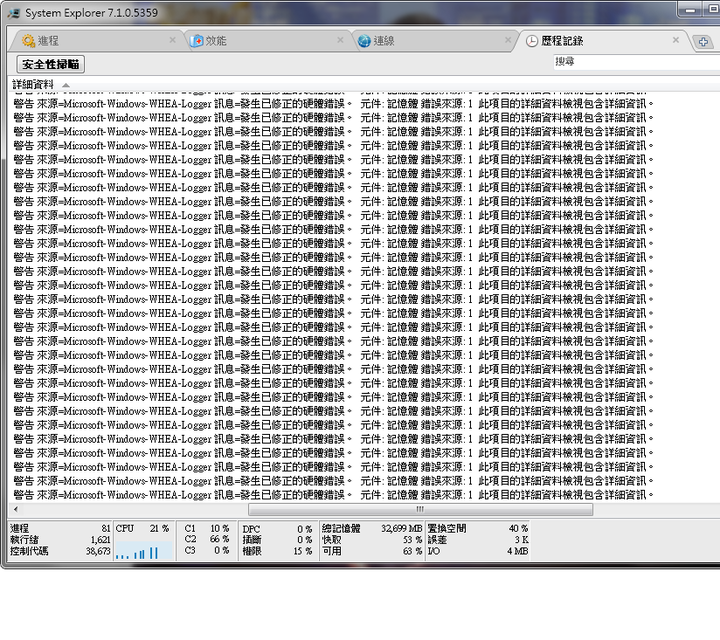Screen dimensions: 720x640
Task: Close the 歷程記錄 tab
Action: click(675, 40)
